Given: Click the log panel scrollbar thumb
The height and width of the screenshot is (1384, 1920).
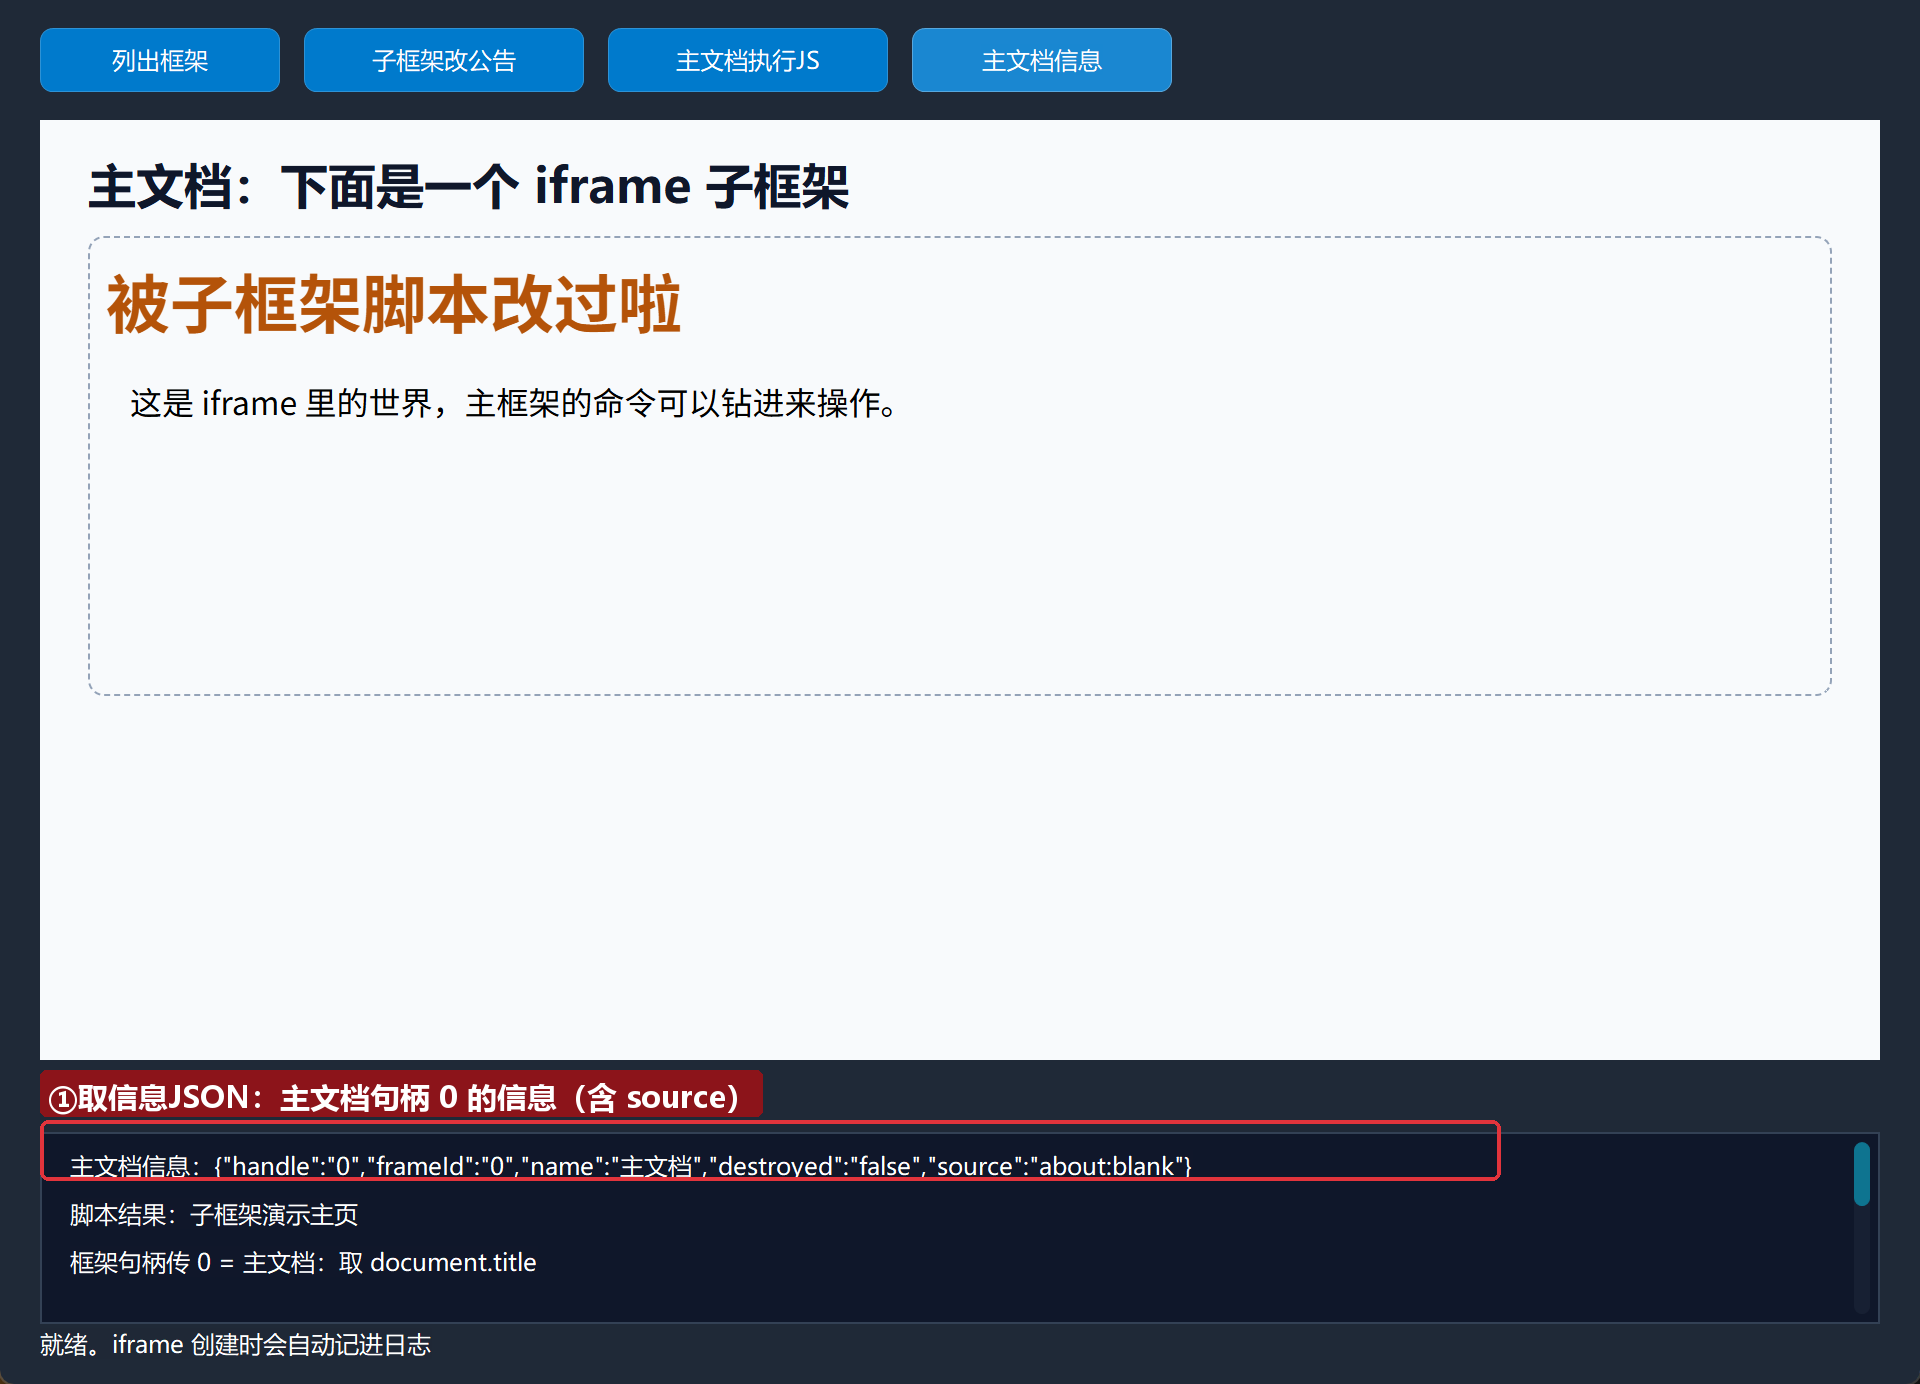Looking at the screenshot, I should click(1861, 1174).
